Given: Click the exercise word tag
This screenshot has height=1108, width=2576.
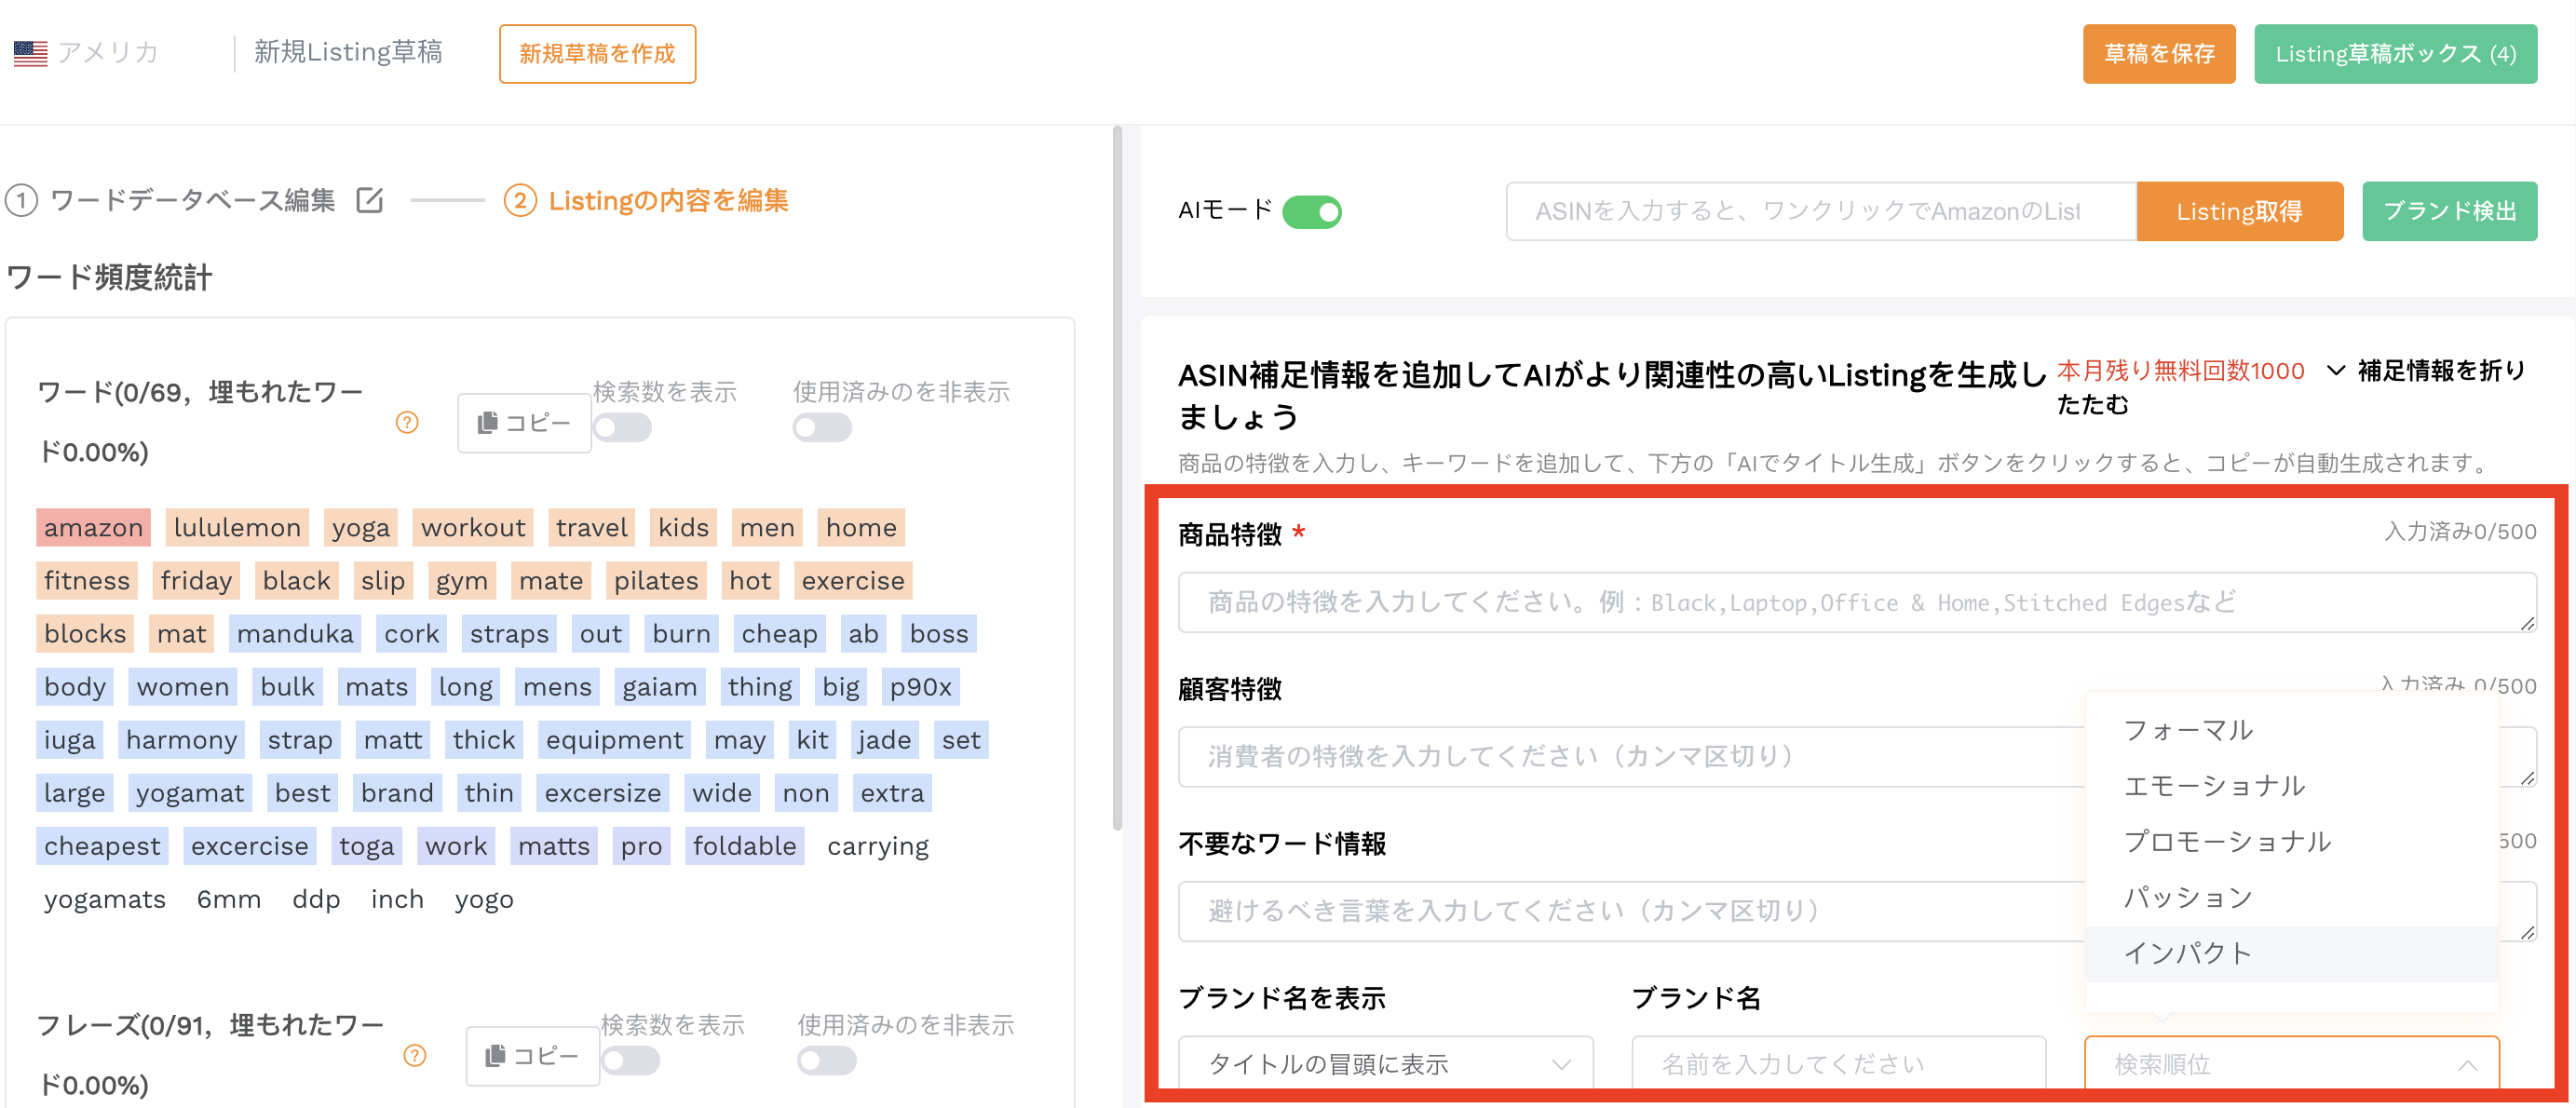Looking at the screenshot, I should pos(853,581).
